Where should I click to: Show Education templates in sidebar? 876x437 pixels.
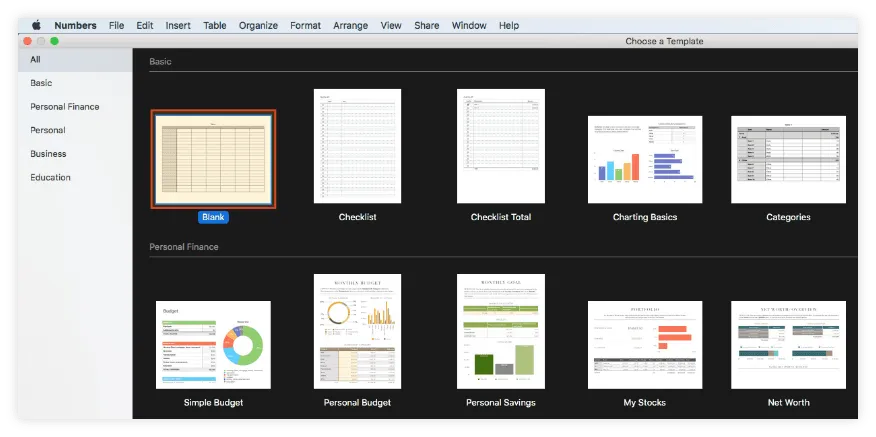point(50,178)
